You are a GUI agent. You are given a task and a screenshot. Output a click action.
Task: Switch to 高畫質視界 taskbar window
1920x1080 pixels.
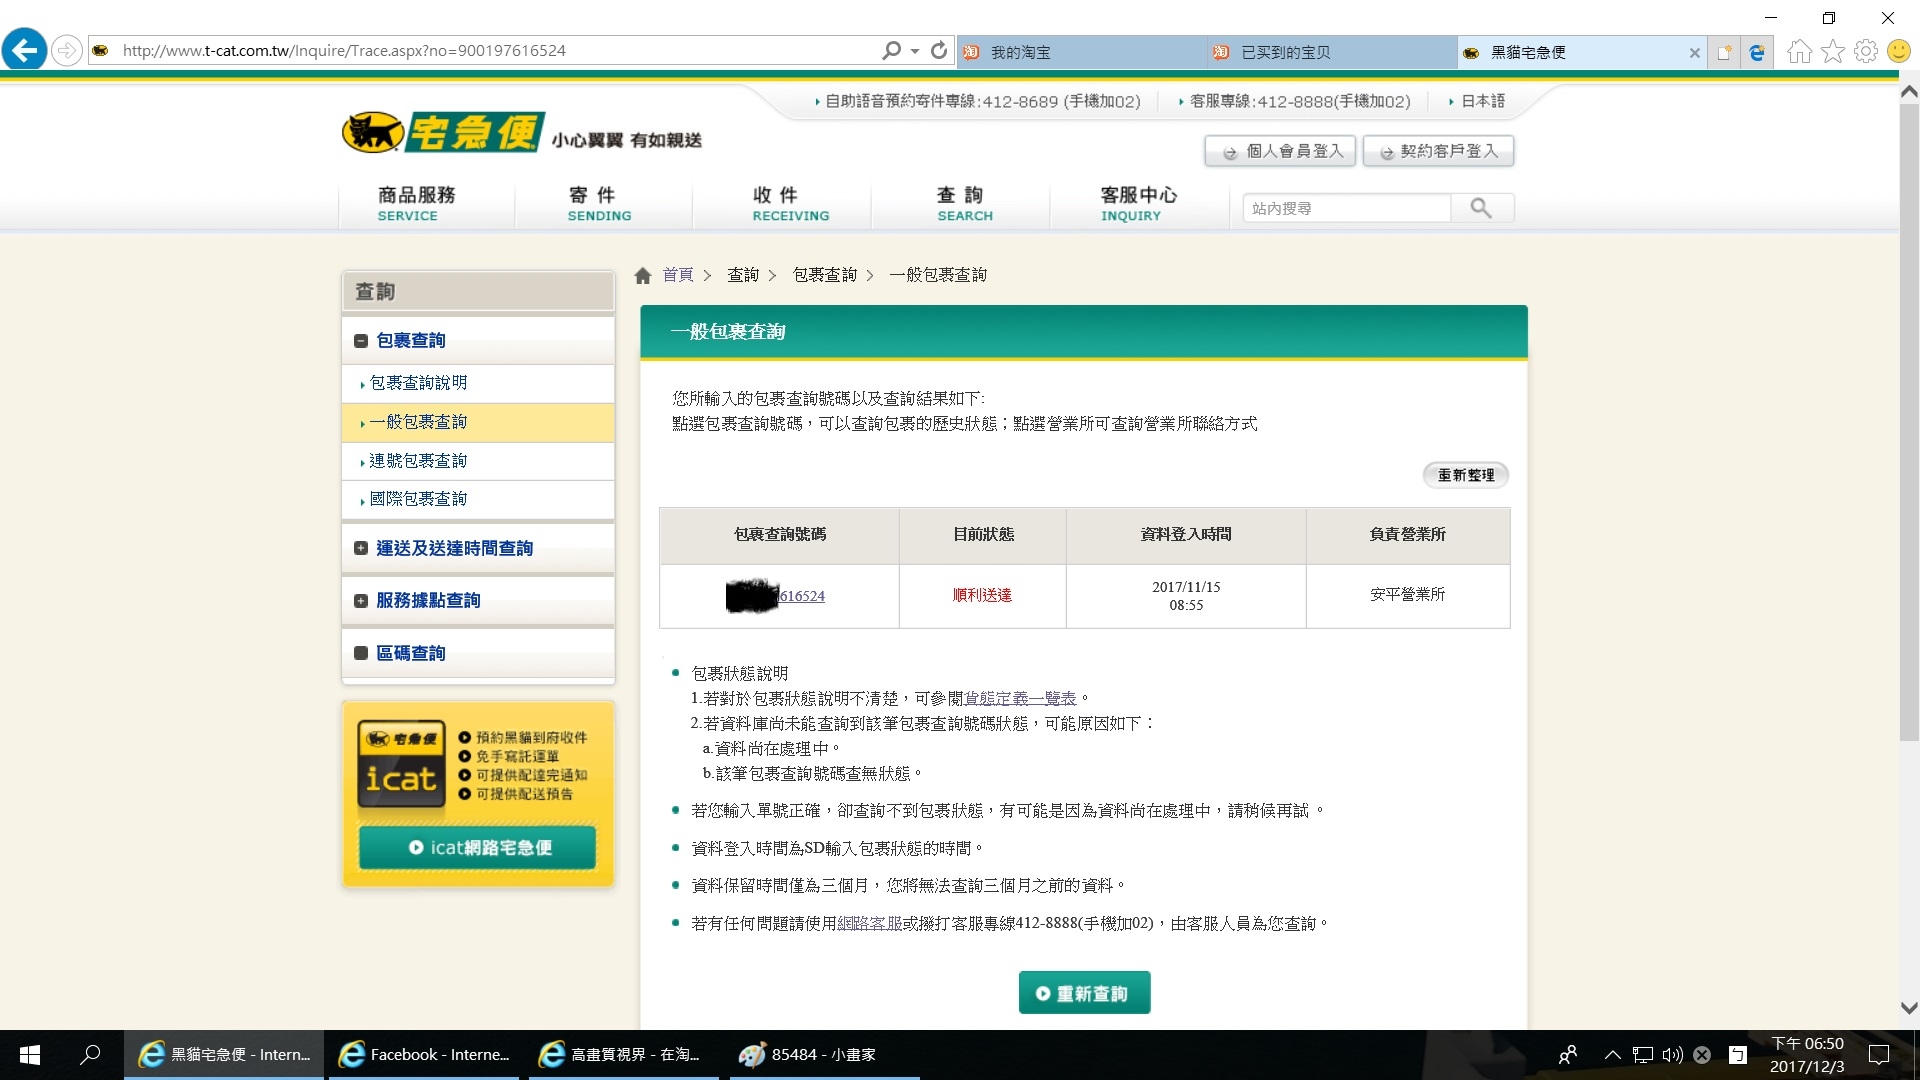pos(624,1055)
